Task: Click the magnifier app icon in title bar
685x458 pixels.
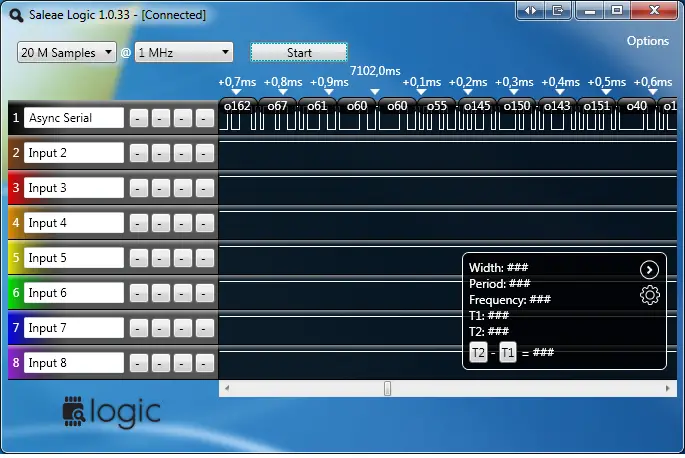Action: (16, 15)
